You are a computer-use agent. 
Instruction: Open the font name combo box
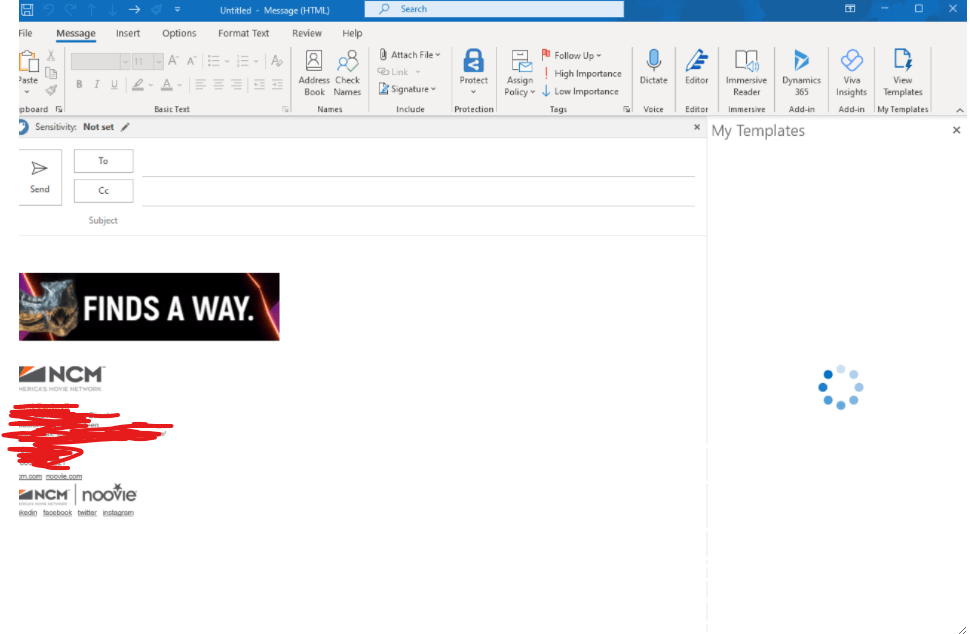pyautogui.click(x=100, y=61)
